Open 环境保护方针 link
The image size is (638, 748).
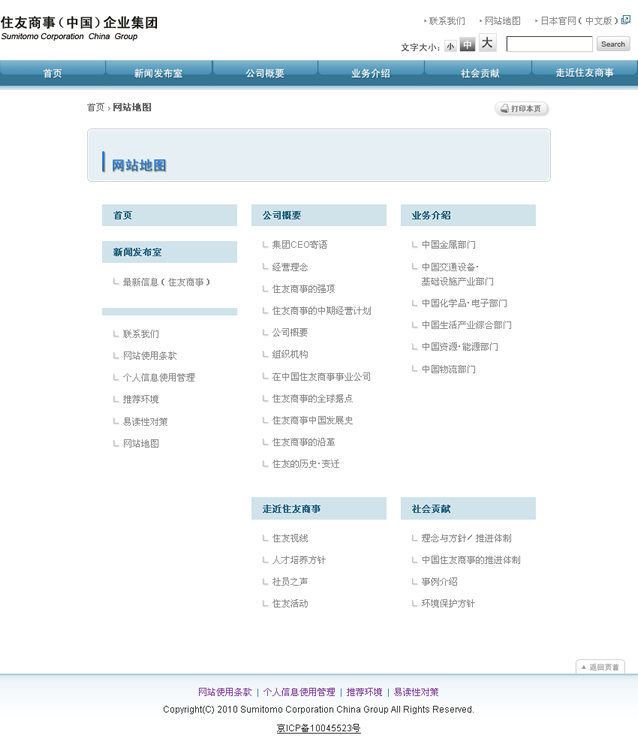[448, 603]
